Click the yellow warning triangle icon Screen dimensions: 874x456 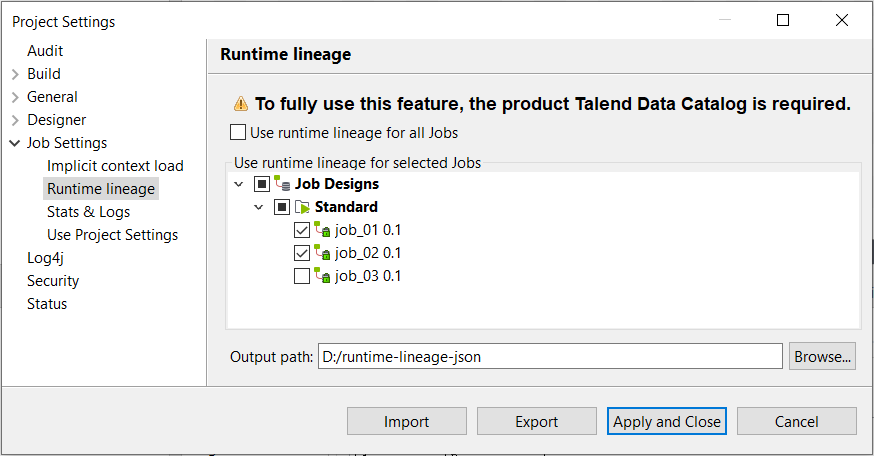coord(240,103)
